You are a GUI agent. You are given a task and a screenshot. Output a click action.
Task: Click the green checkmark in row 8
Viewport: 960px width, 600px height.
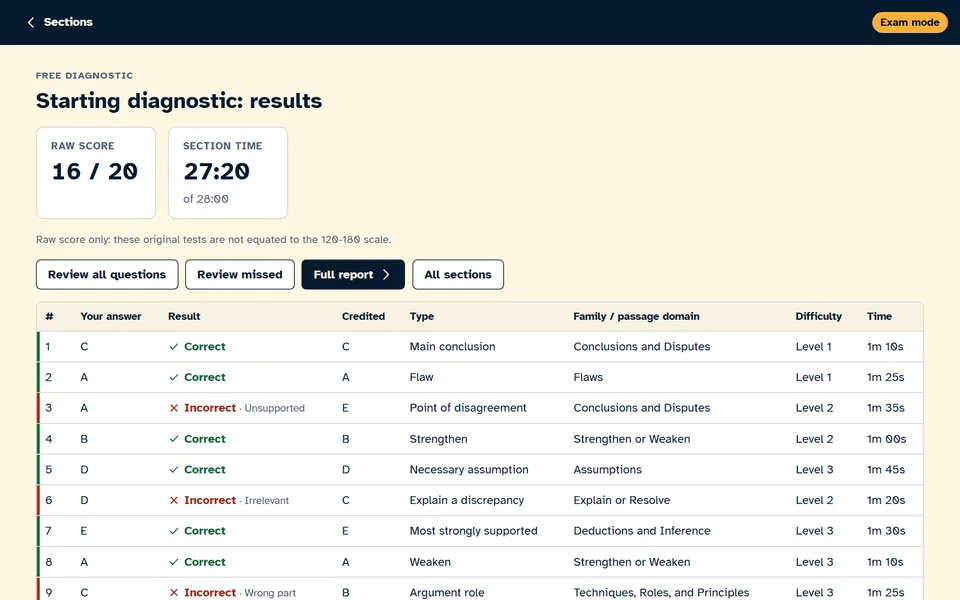[174, 562]
